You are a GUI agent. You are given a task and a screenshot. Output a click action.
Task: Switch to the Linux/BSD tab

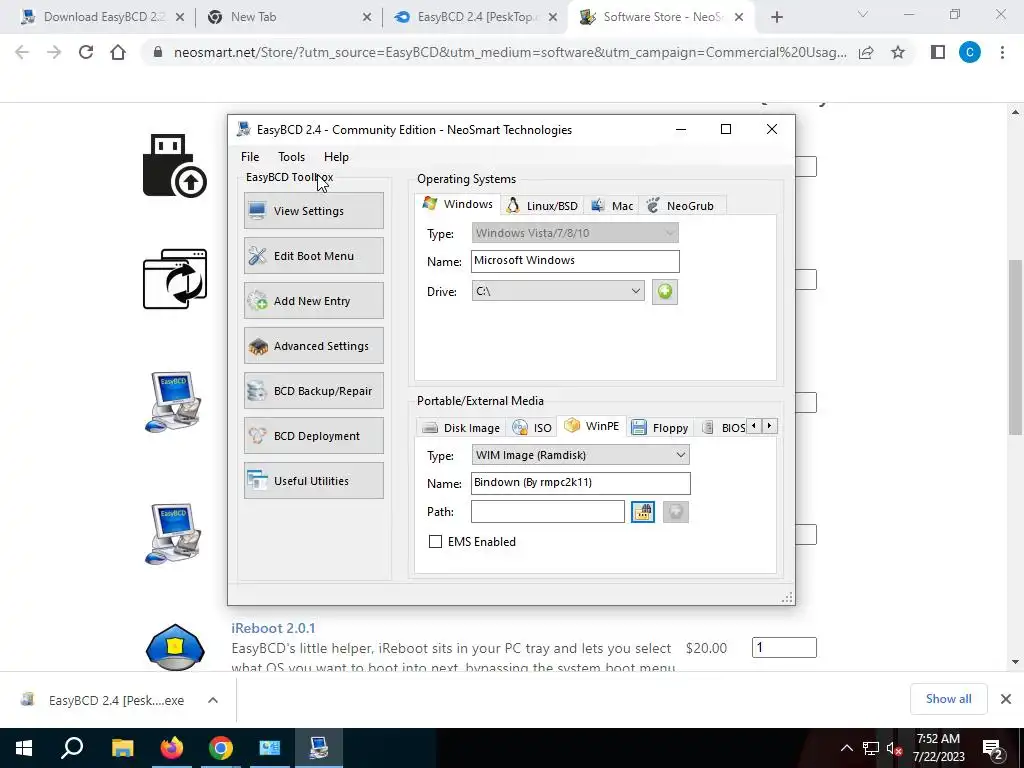[542, 206]
